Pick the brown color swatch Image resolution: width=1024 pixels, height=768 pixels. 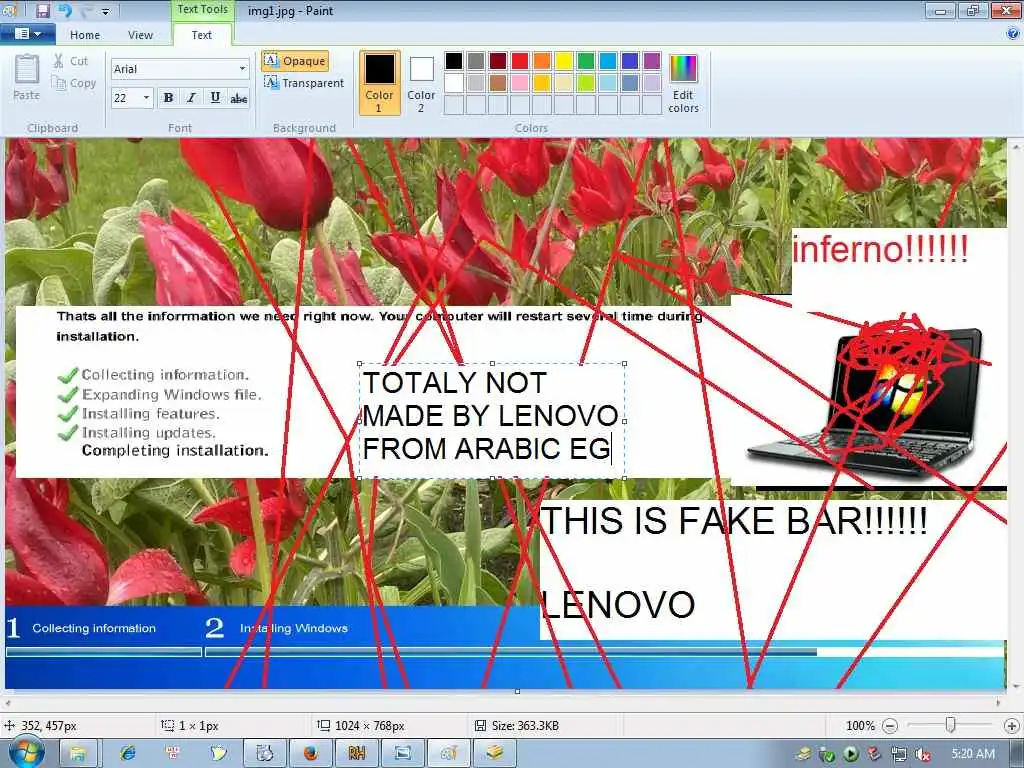tap(498, 83)
